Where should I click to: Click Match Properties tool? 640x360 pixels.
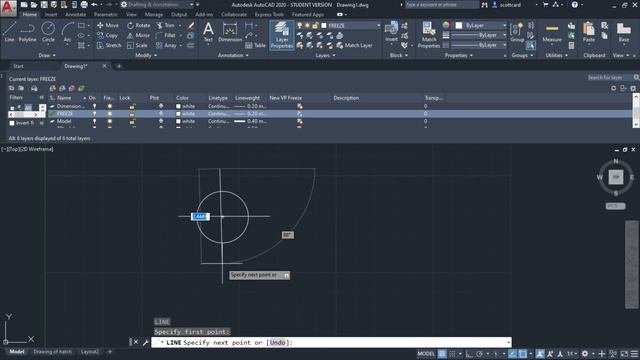429,35
